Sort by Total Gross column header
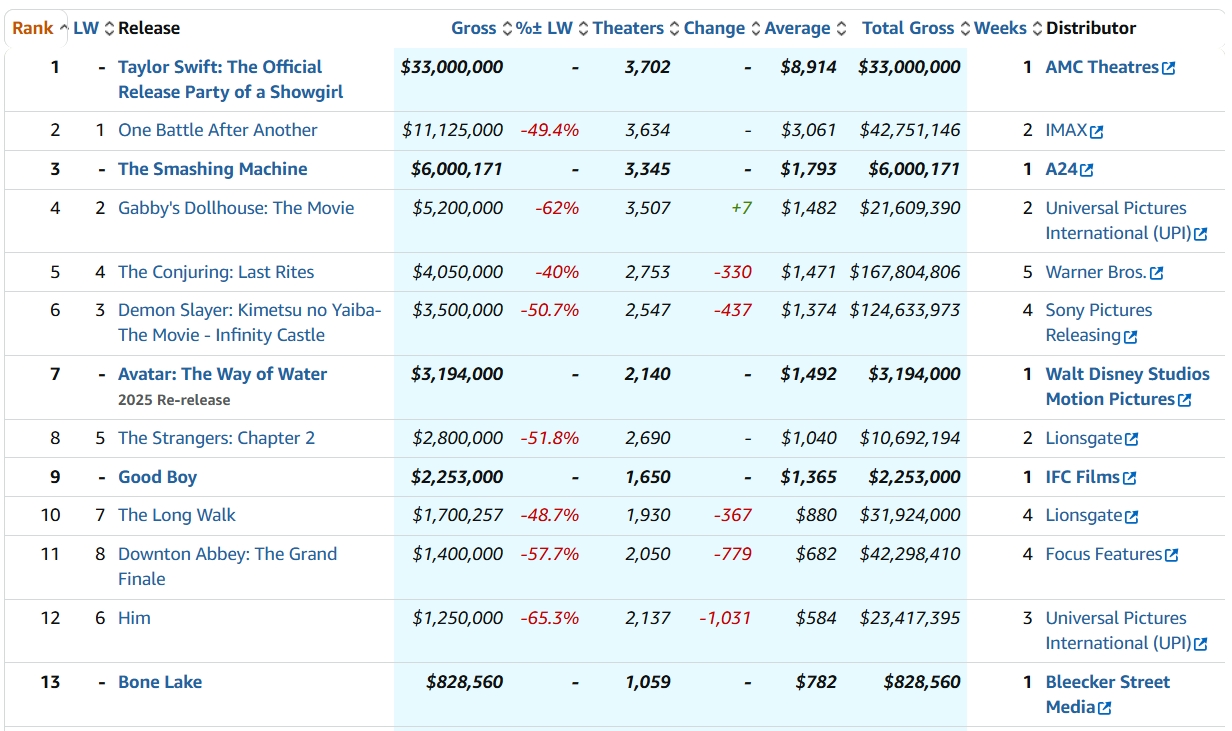Screen dimensions: 1232x731 coord(908,28)
